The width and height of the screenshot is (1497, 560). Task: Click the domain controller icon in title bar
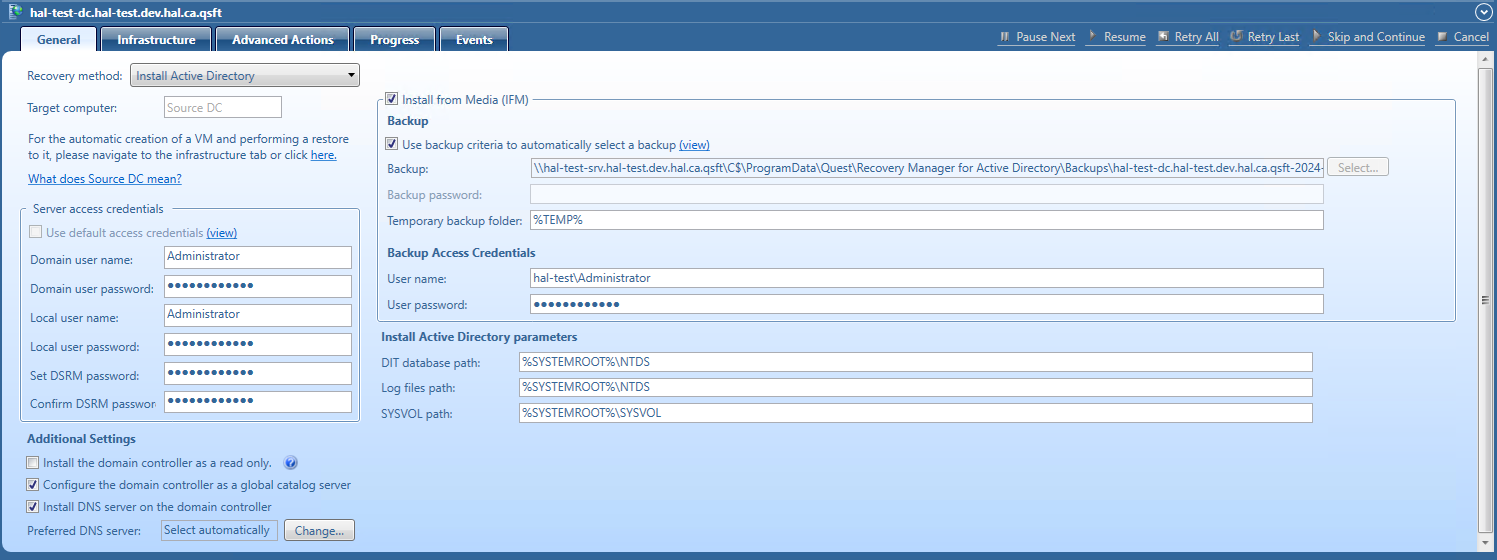tap(15, 11)
